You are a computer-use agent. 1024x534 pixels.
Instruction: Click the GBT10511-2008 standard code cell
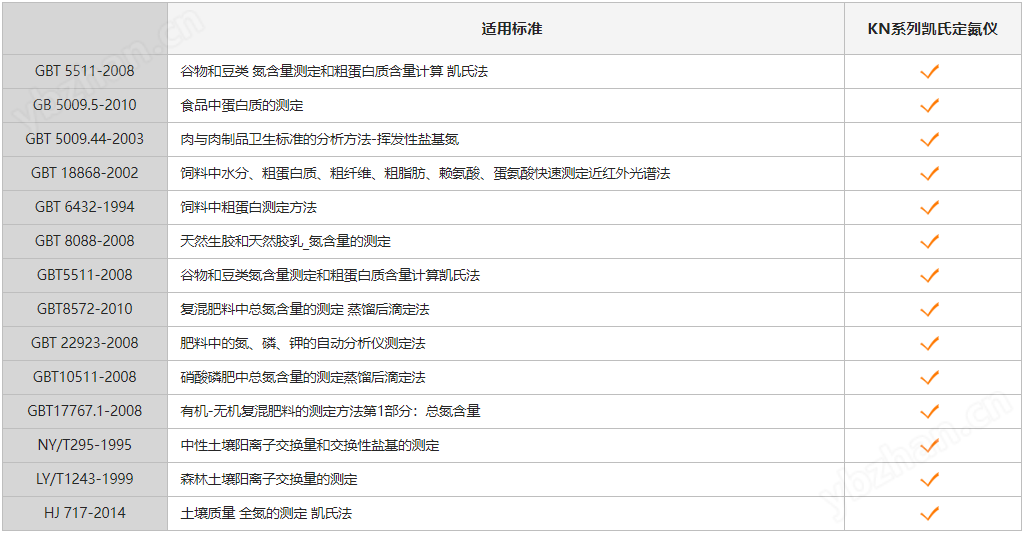tap(85, 377)
